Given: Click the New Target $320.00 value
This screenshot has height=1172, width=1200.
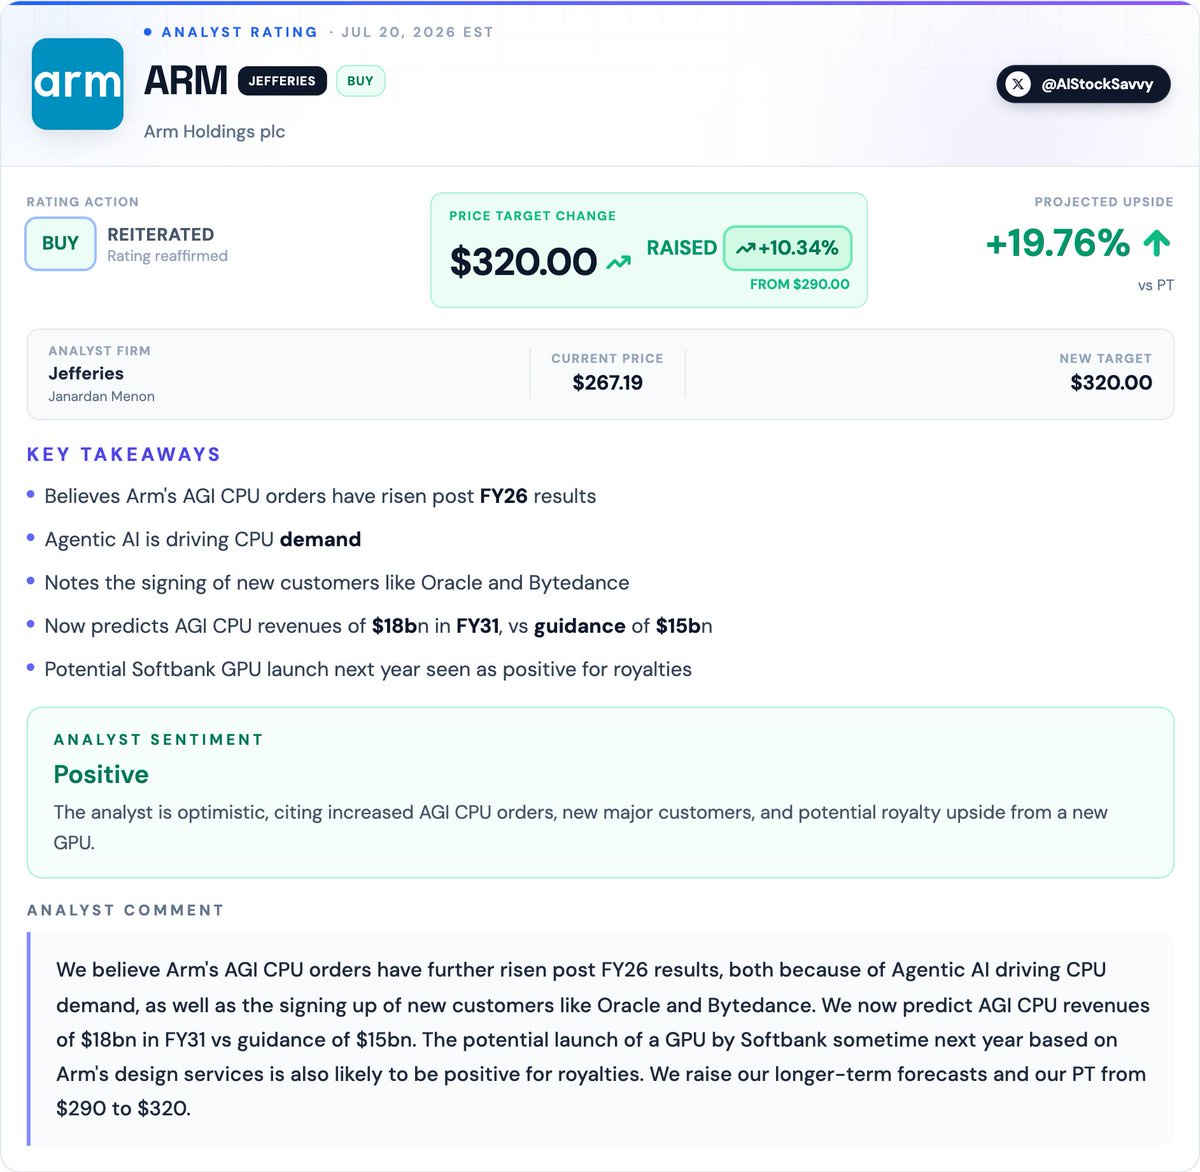Looking at the screenshot, I should point(1111,382).
